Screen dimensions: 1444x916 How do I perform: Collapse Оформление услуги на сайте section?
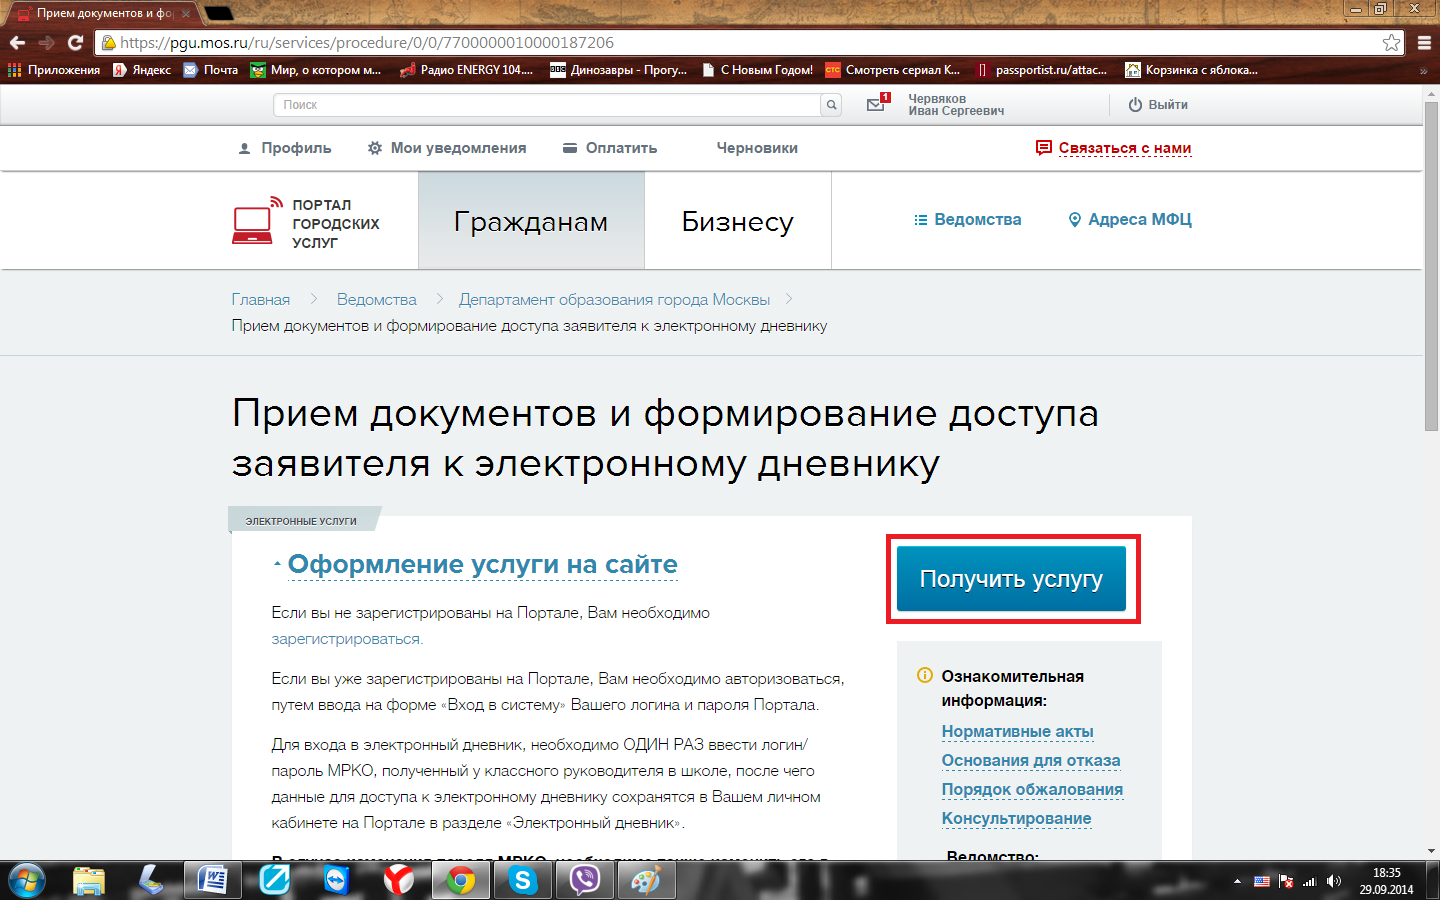click(484, 566)
